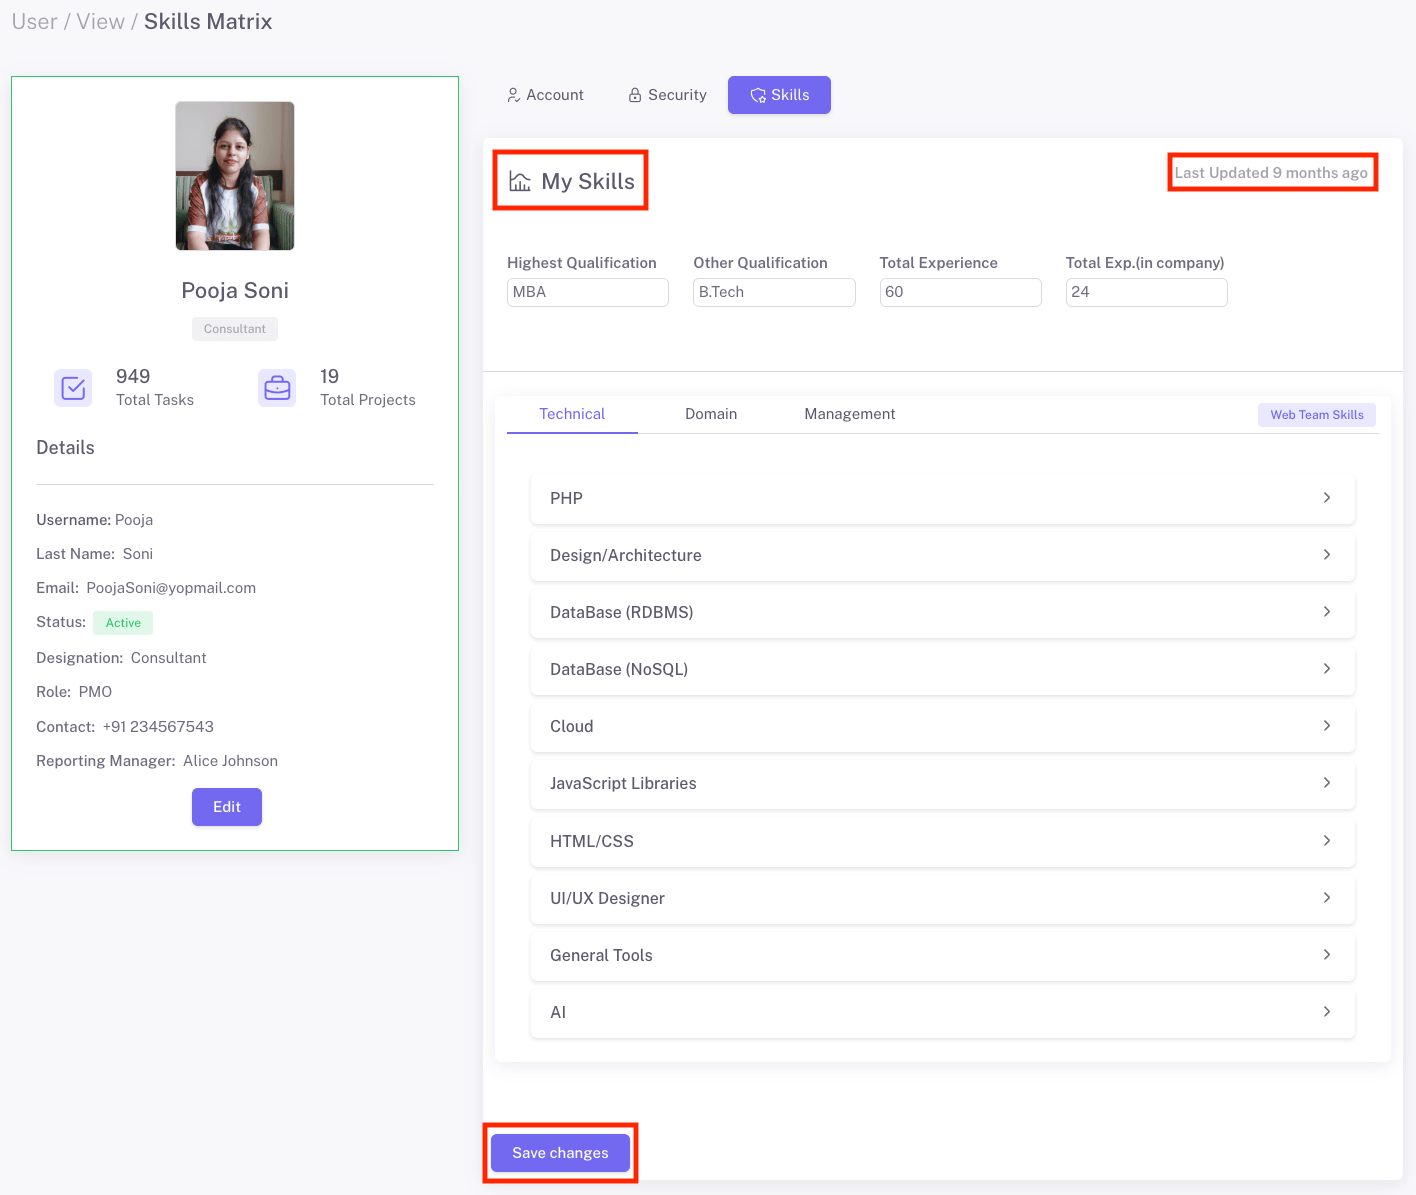Expand the PHP skill section
Screen dimensions: 1416x1195
pyautogui.click(x=942, y=498)
